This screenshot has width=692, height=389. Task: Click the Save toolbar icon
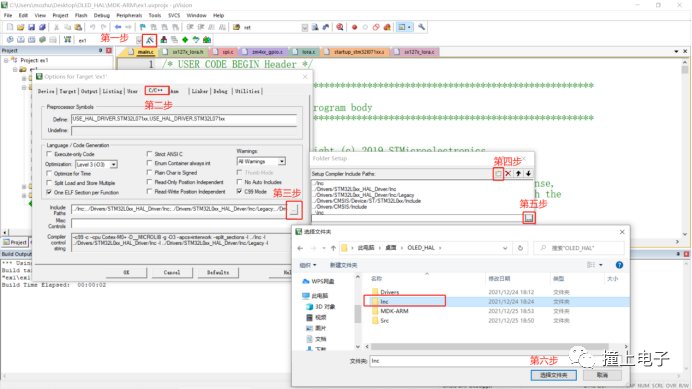(31, 27)
